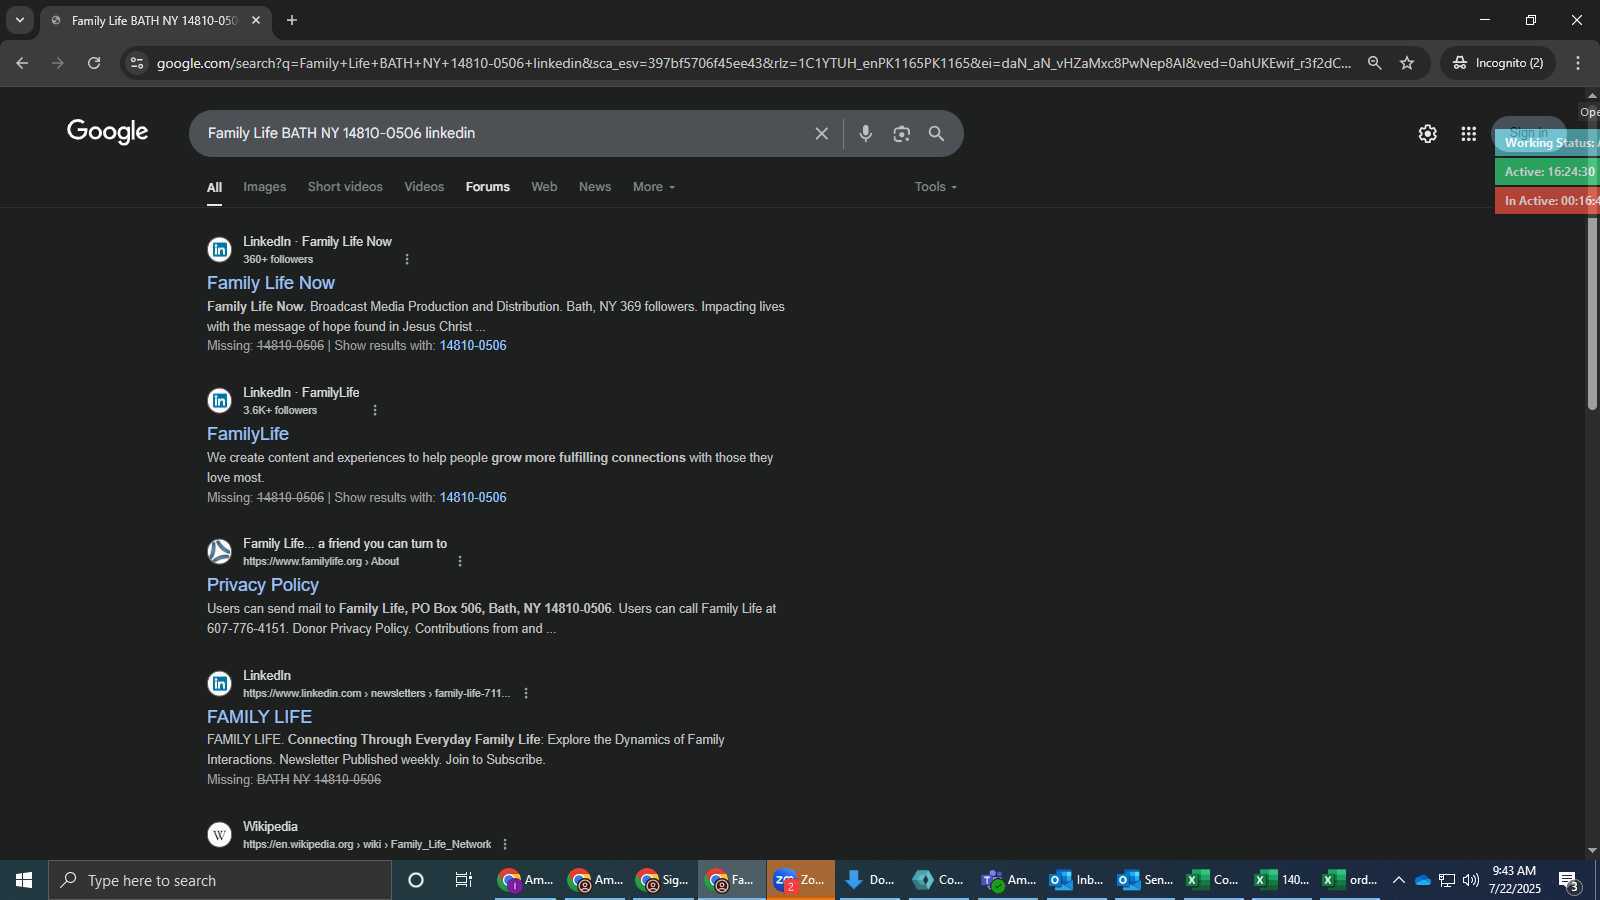Image resolution: width=1600 pixels, height=900 pixels.
Task: Open notification center icon
Action: [x=1569, y=881]
